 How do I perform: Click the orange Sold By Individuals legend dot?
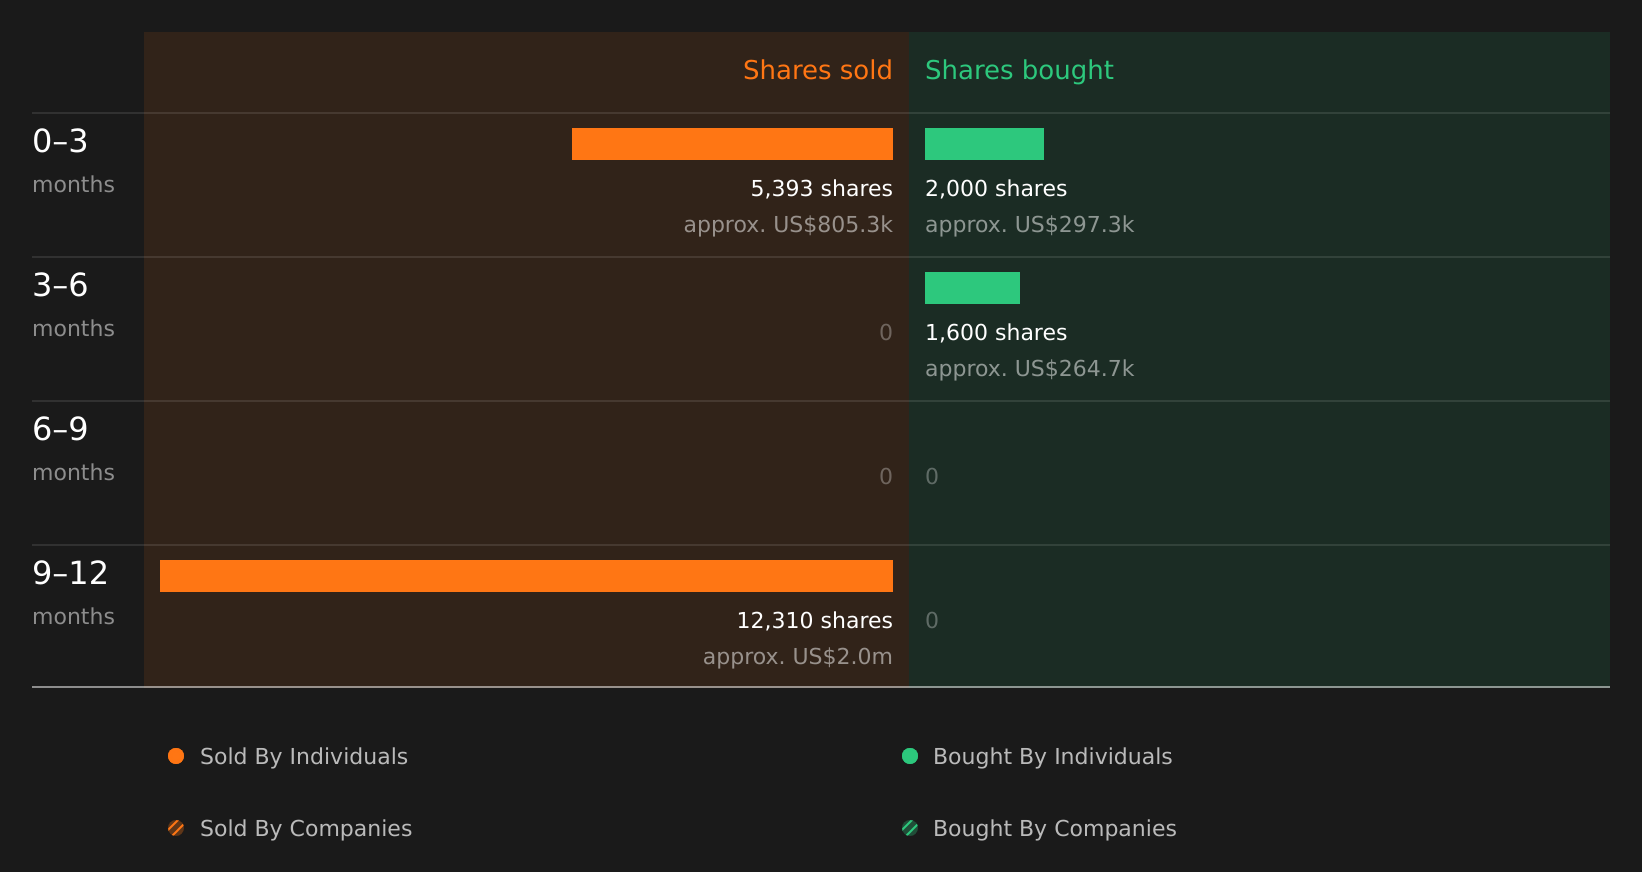[176, 756]
